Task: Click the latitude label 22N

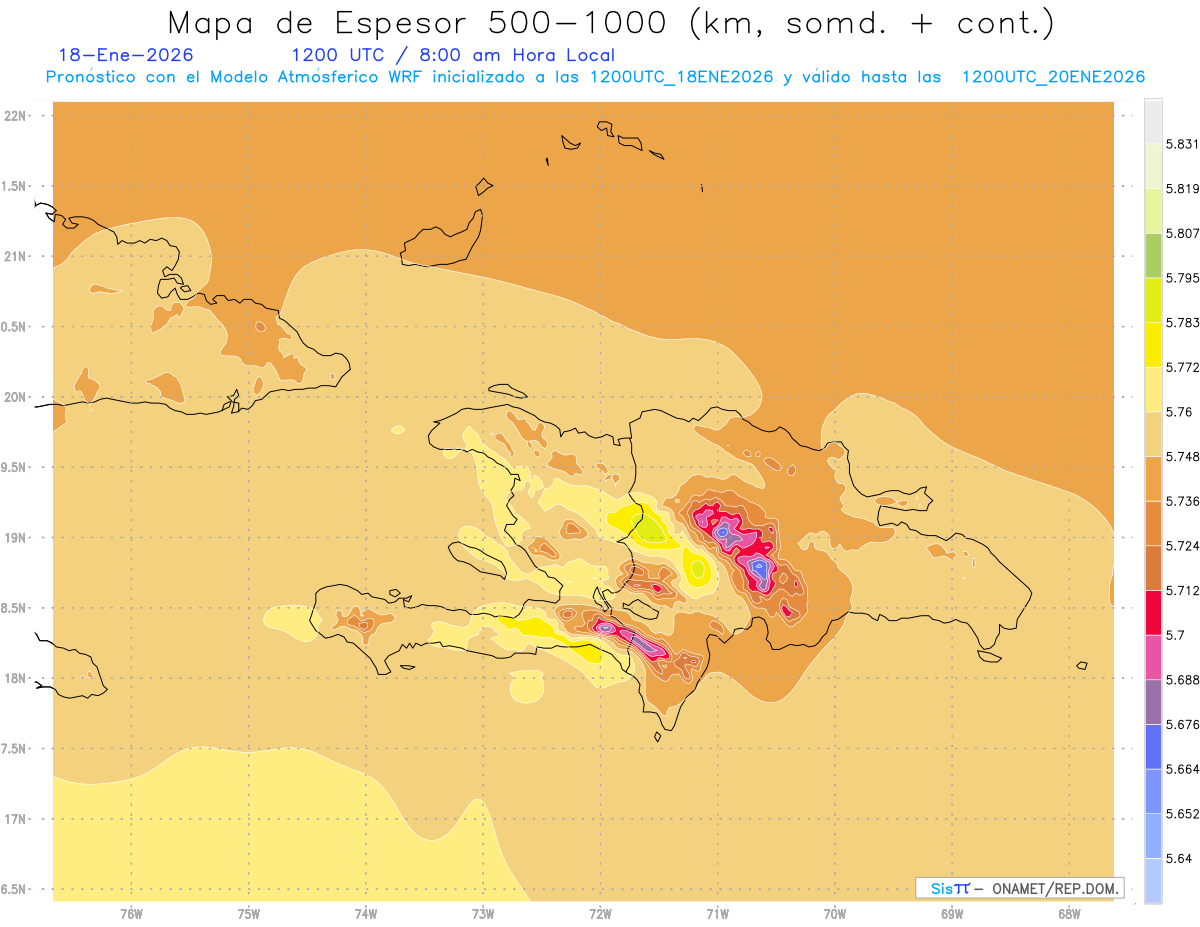Action: tap(16, 116)
